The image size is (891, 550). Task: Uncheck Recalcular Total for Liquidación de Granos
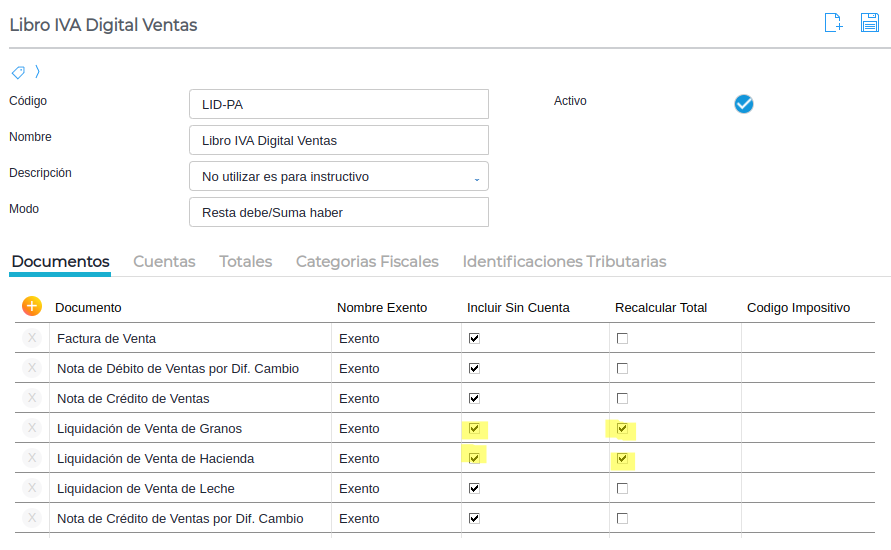623,429
